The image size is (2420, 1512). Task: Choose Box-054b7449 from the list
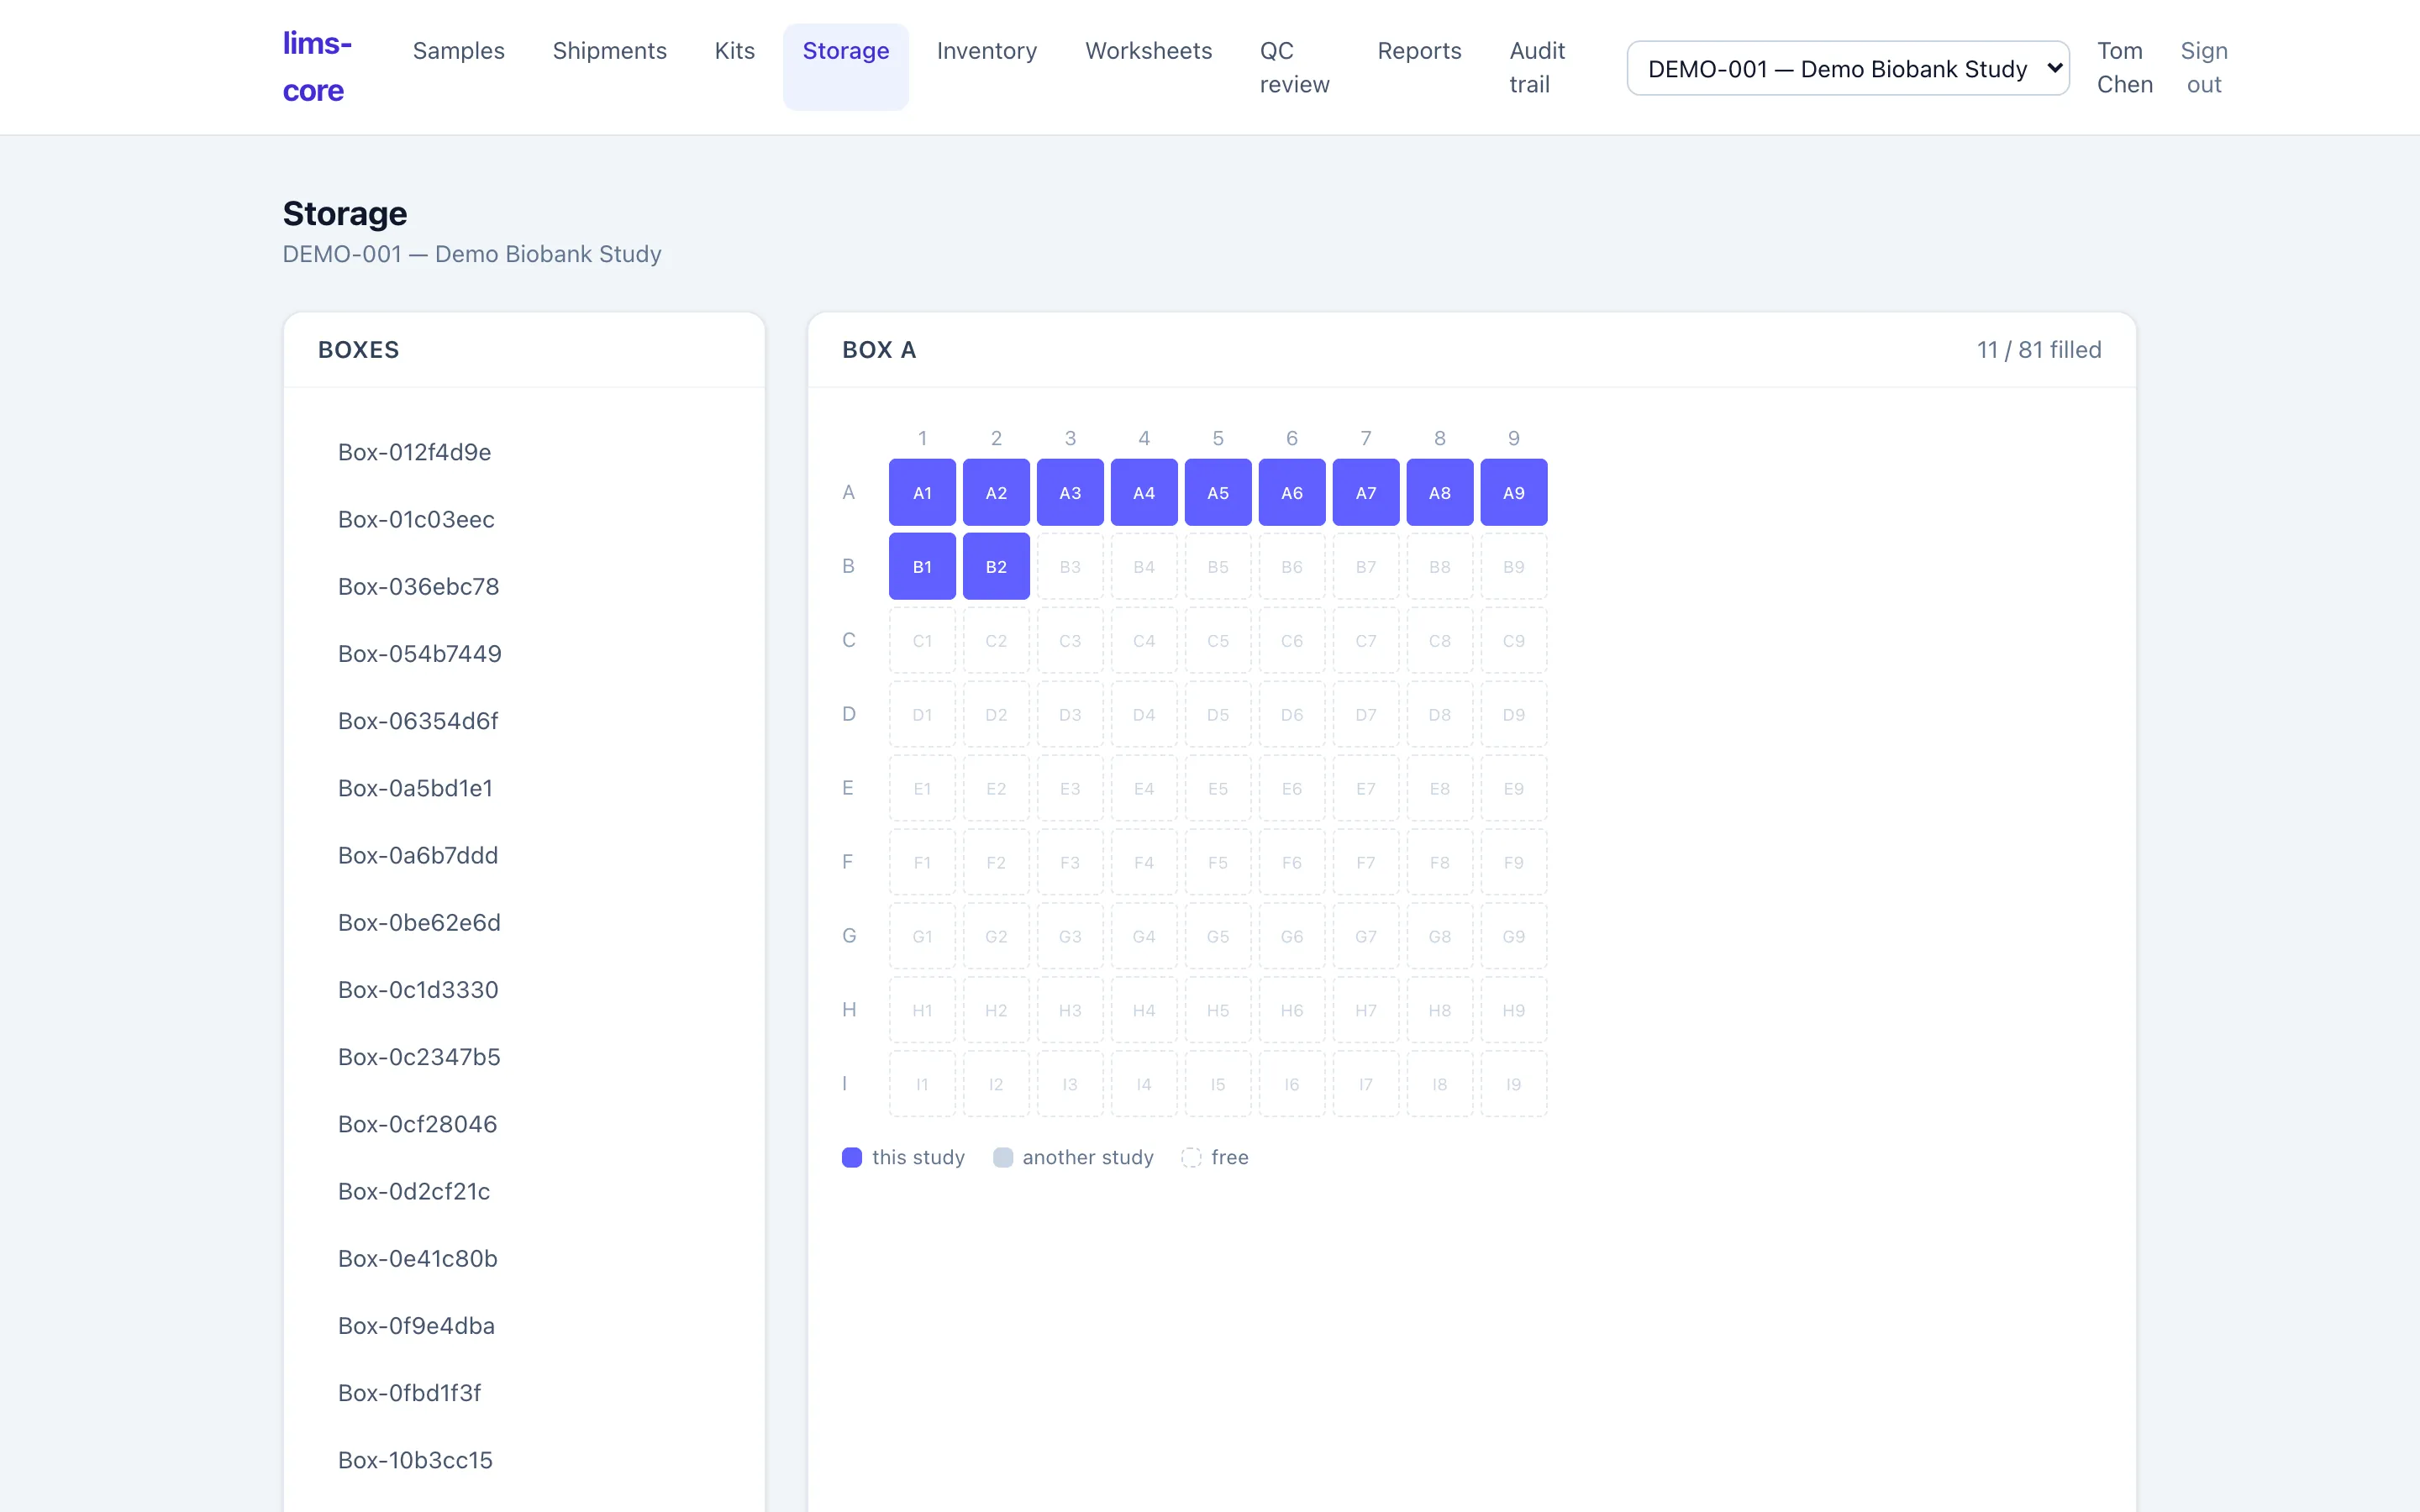pyautogui.click(x=523, y=653)
